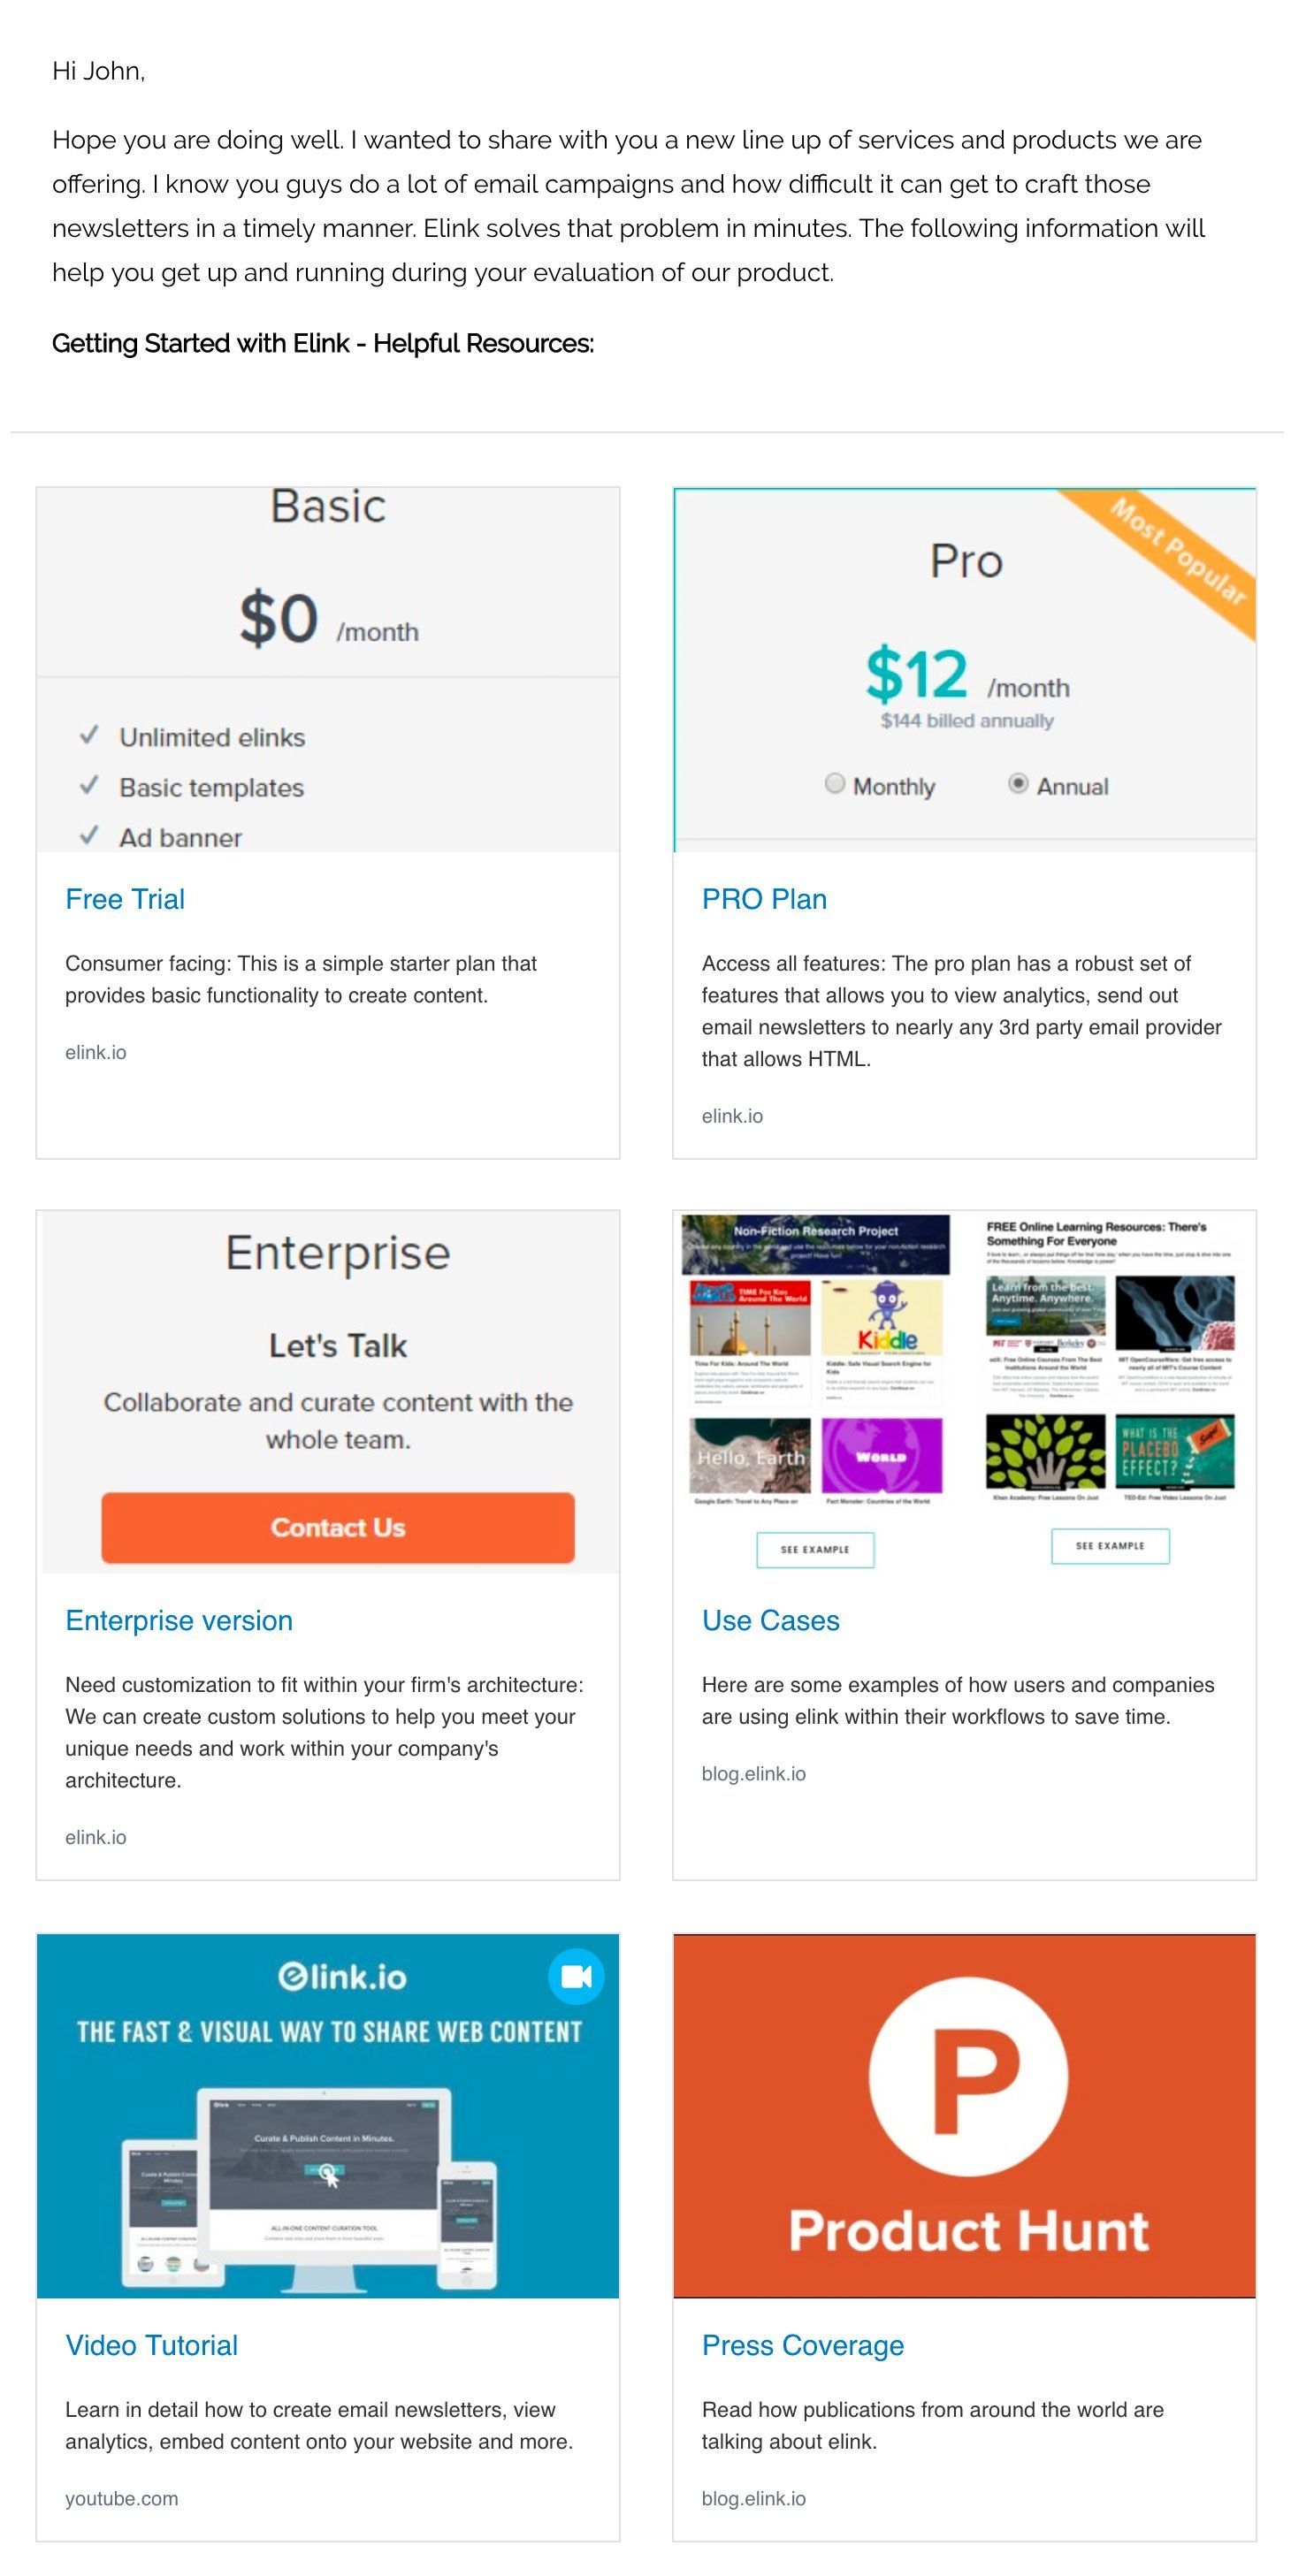Select the Annual billing radio button
This screenshot has width=1291, height=2576.
coord(1018,783)
